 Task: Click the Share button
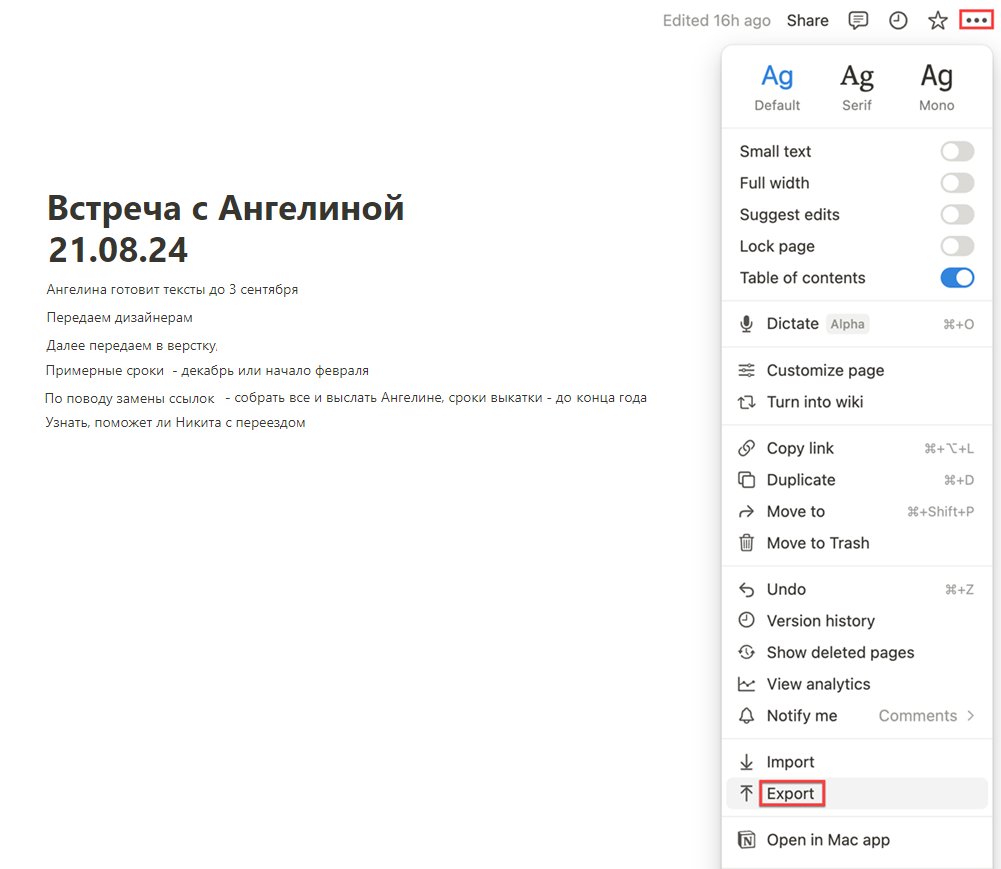(807, 20)
